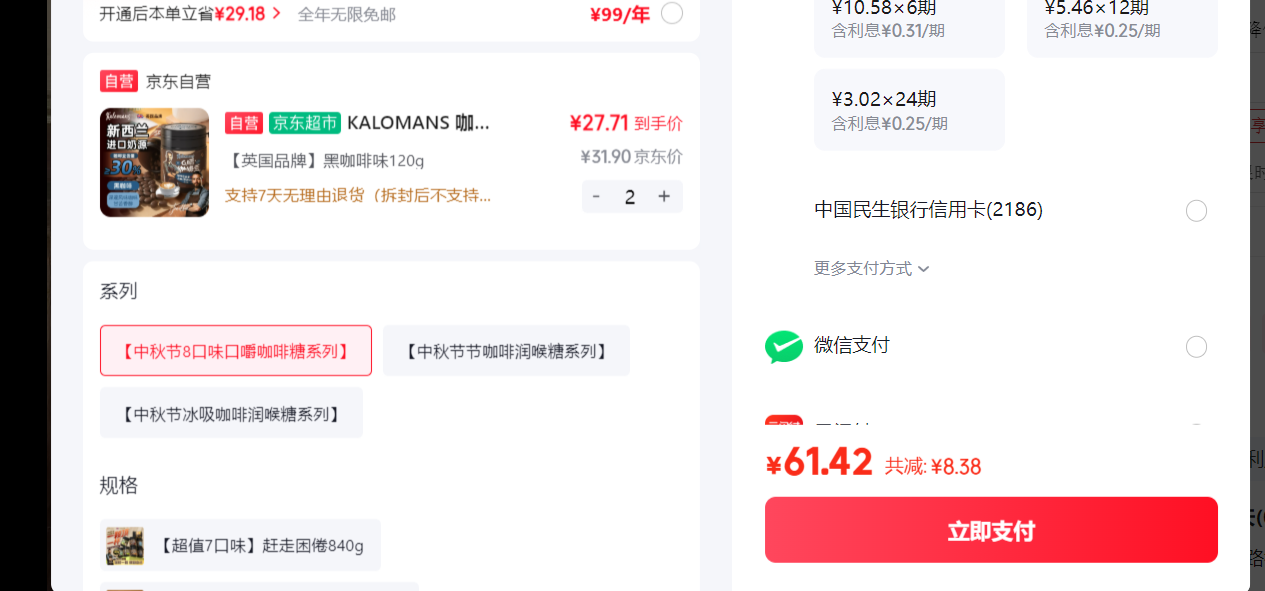Screen dimensions: 1265x591
Task: Click the green 京东超市 tag icon
Action: [305, 123]
